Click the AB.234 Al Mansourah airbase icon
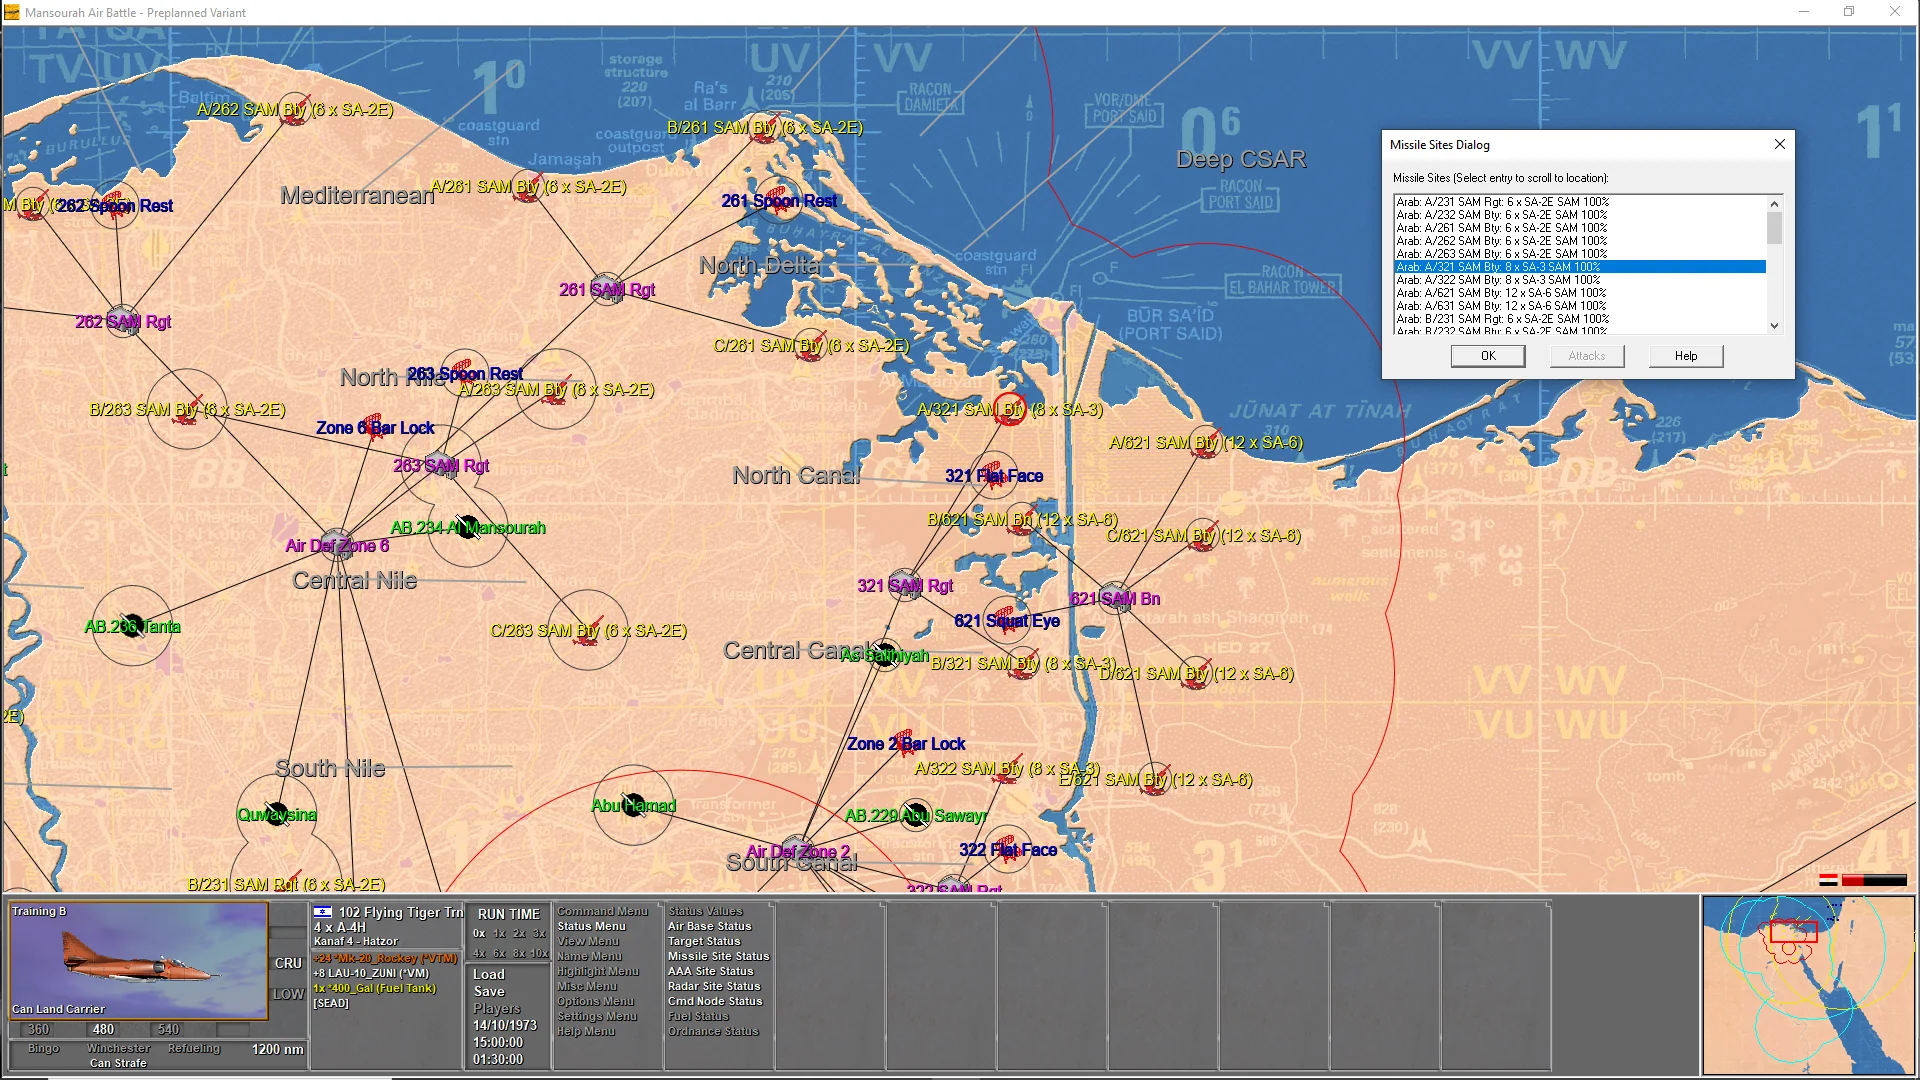Screen dimensions: 1920x1080 (x=468, y=527)
